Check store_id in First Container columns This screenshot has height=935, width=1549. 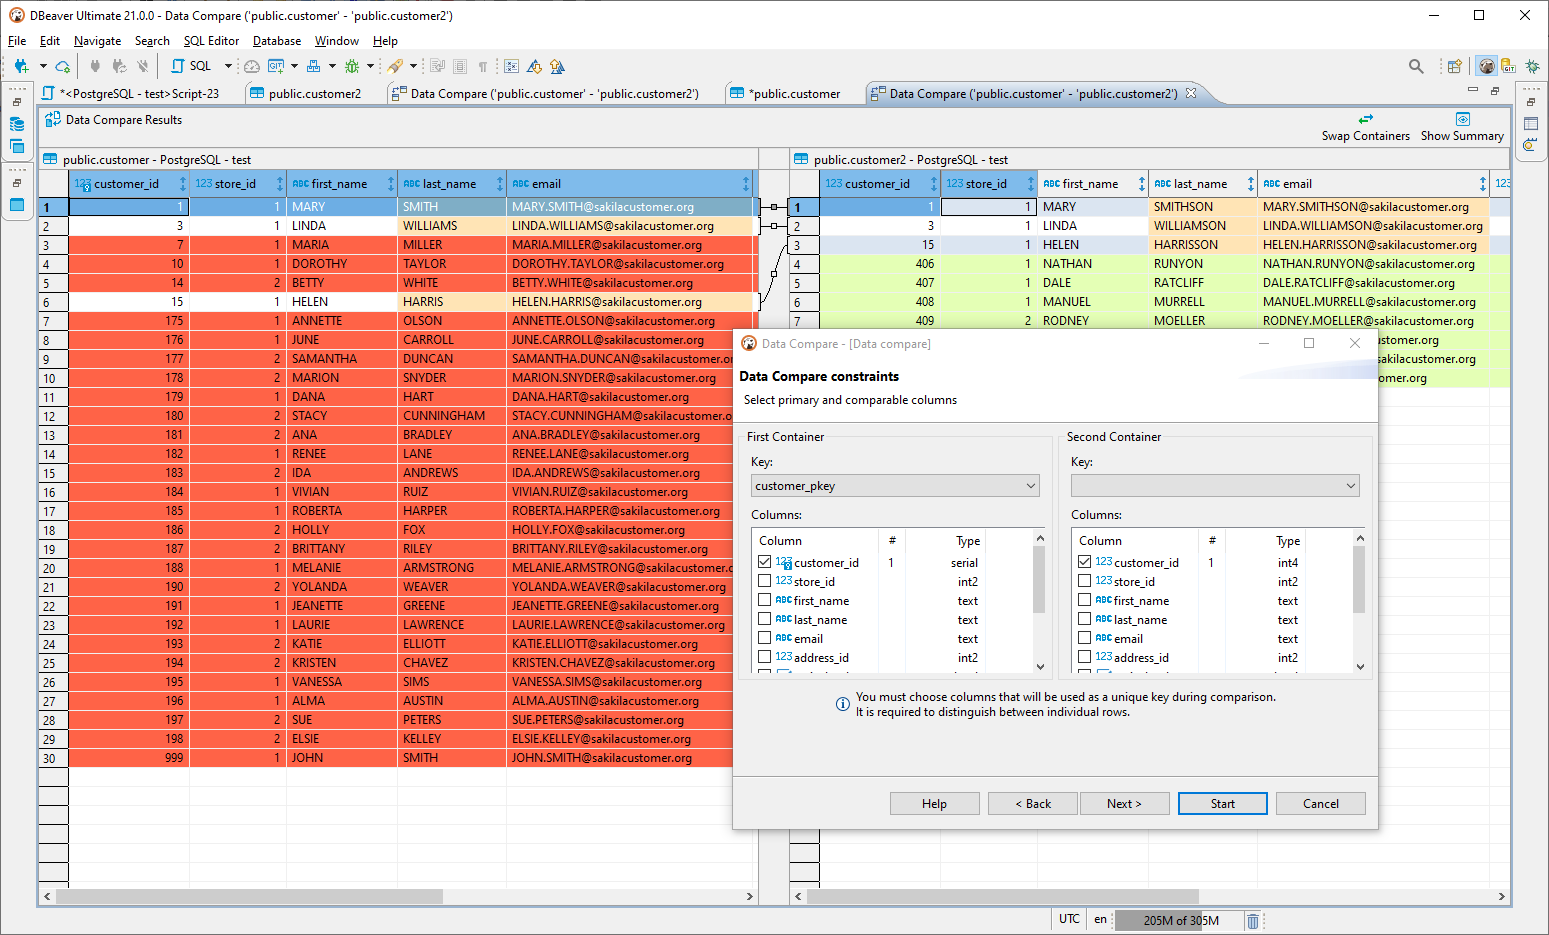tap(765, 581)
